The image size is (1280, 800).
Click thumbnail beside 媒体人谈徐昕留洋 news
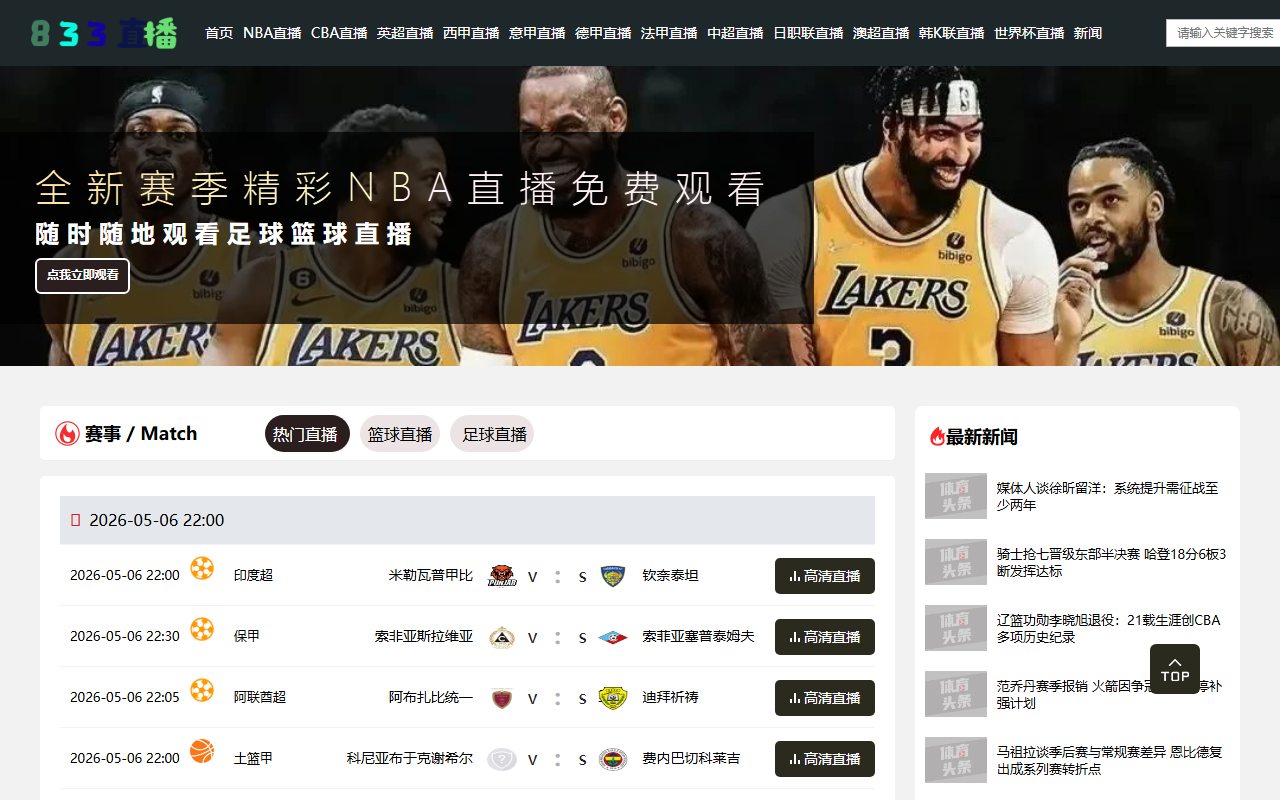tap(956, 496)
